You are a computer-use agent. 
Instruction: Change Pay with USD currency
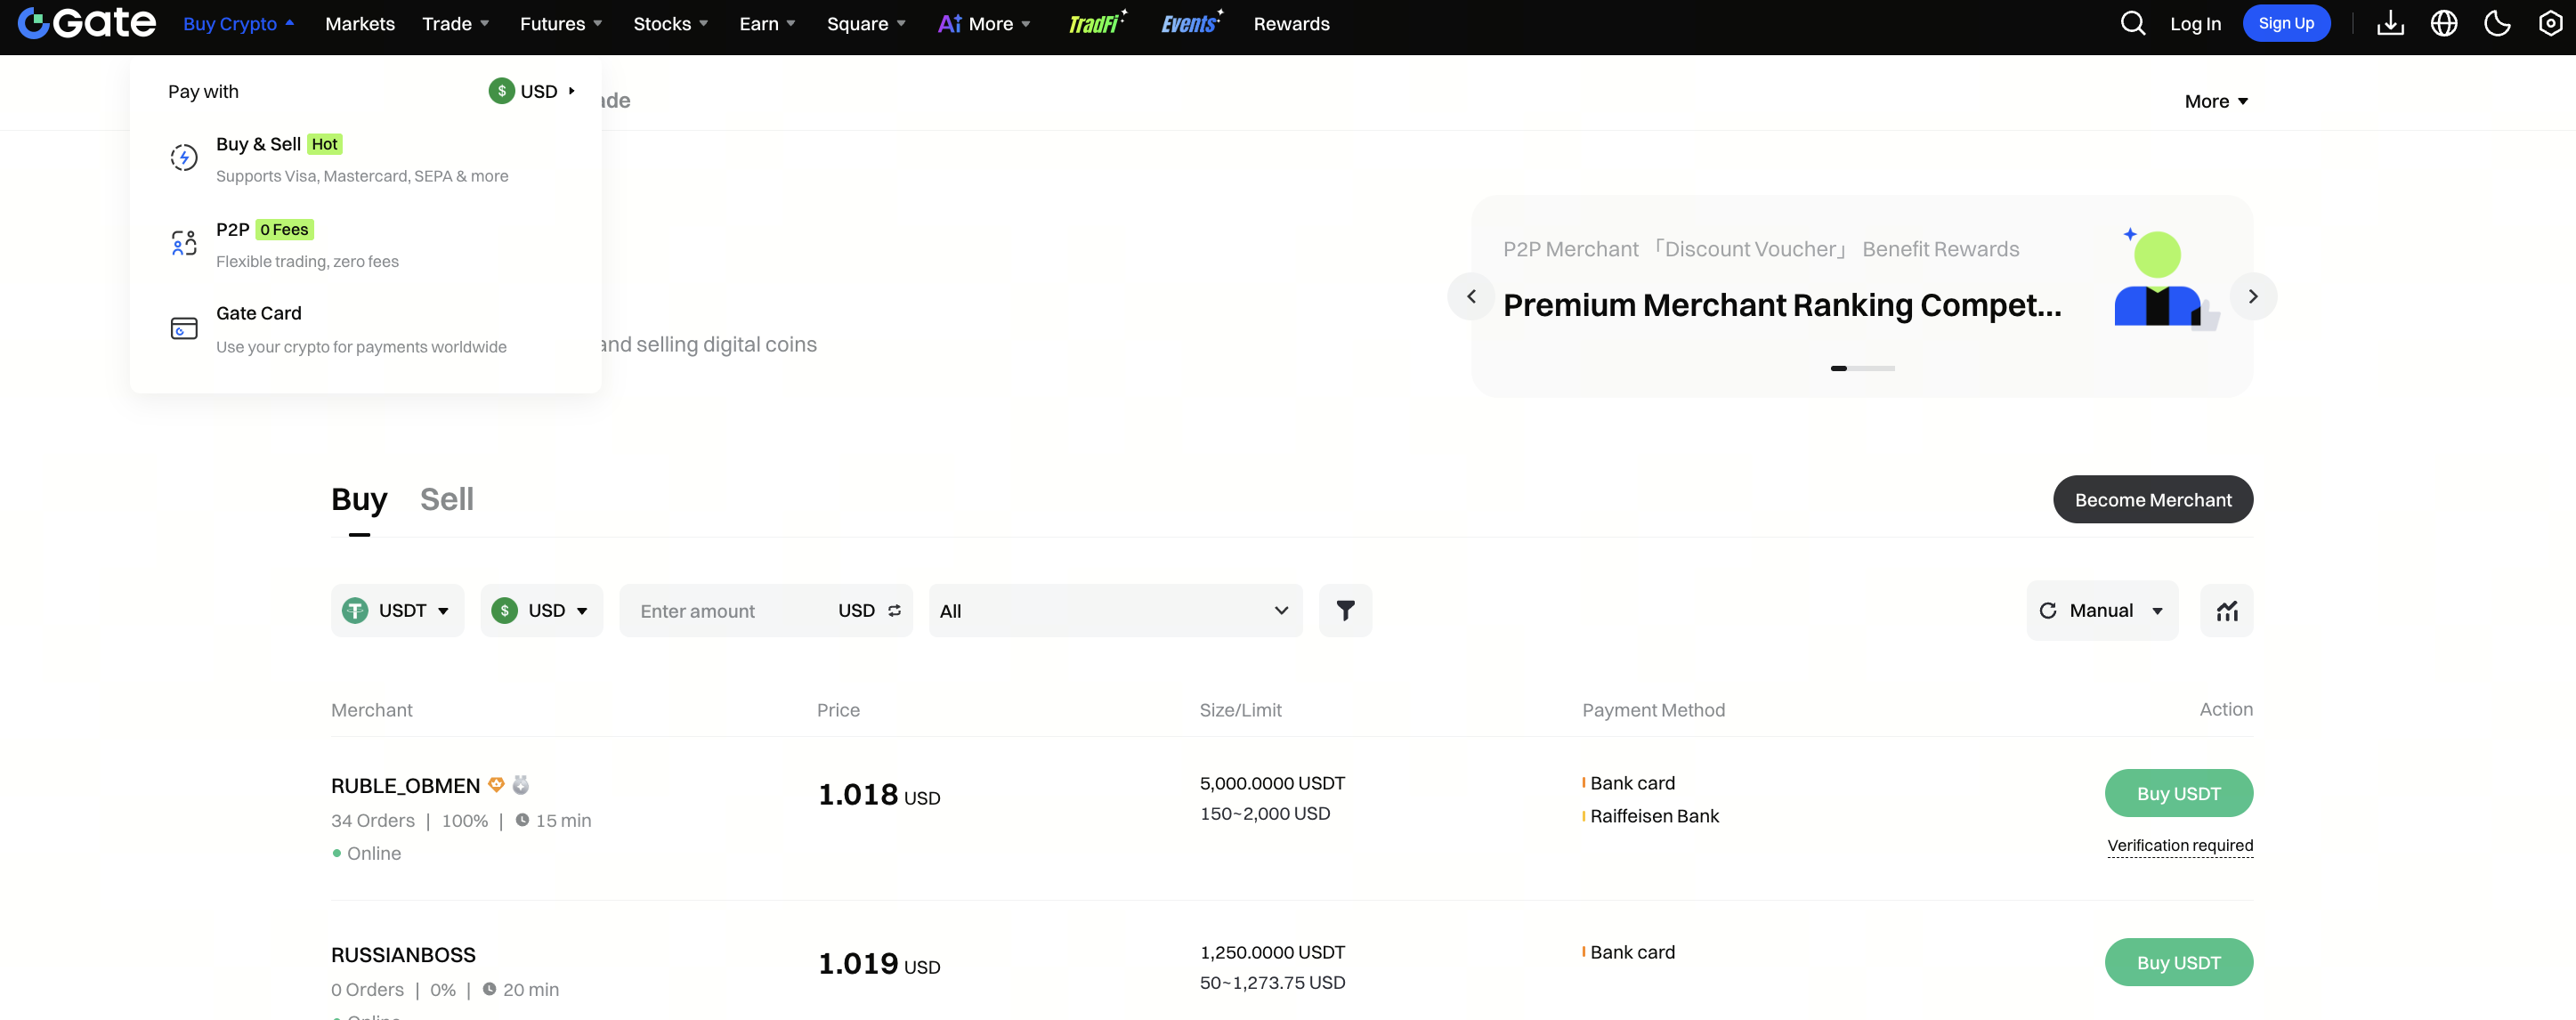pyautogui.click(x=532, y=91)
